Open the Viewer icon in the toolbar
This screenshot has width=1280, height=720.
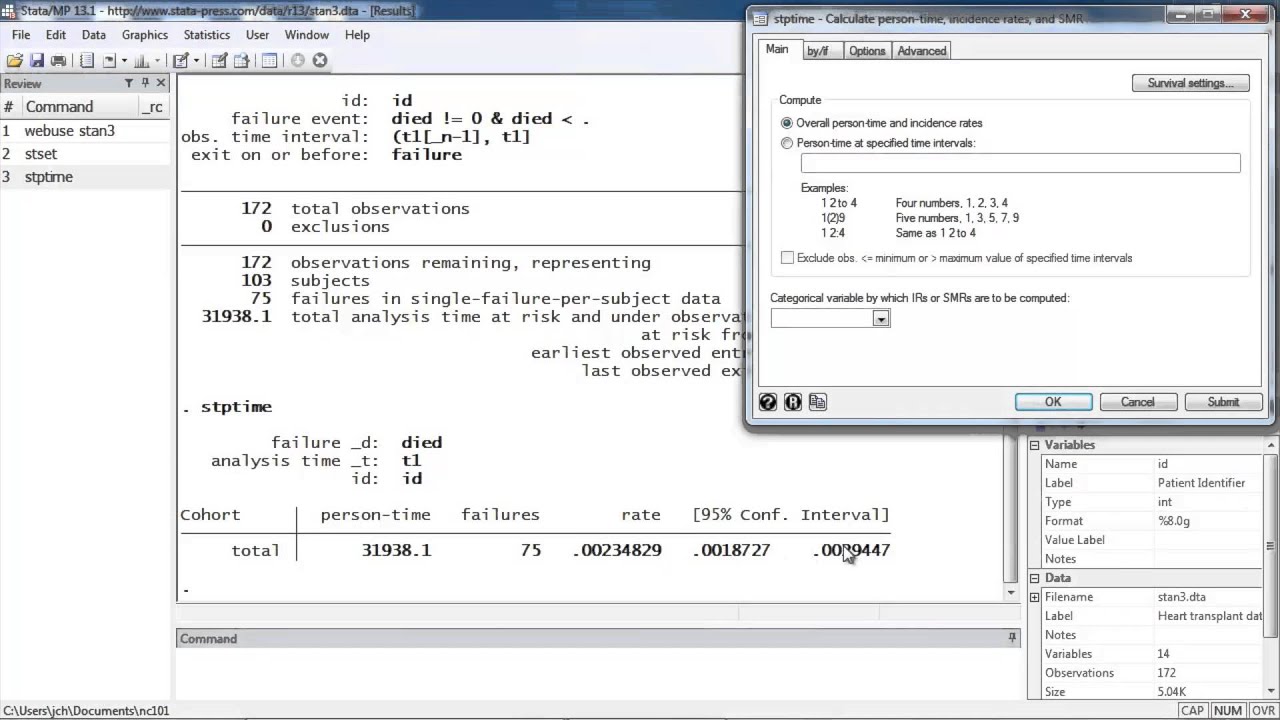[109, 60]
